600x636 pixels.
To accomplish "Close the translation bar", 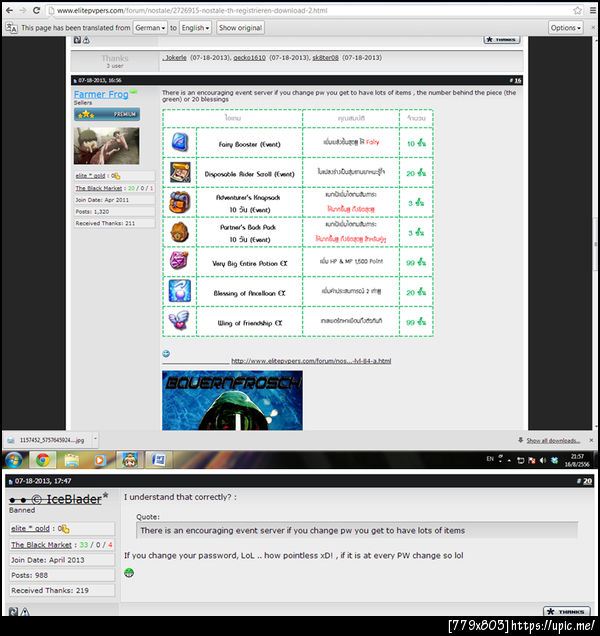I will (x=593, y=28).
